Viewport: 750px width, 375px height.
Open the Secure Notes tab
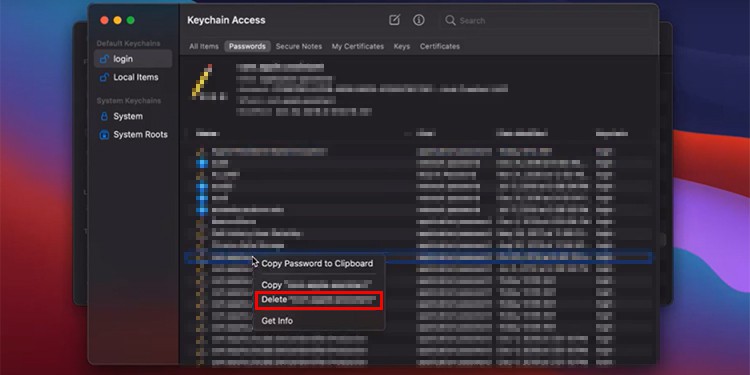click(x=299, y=46)
